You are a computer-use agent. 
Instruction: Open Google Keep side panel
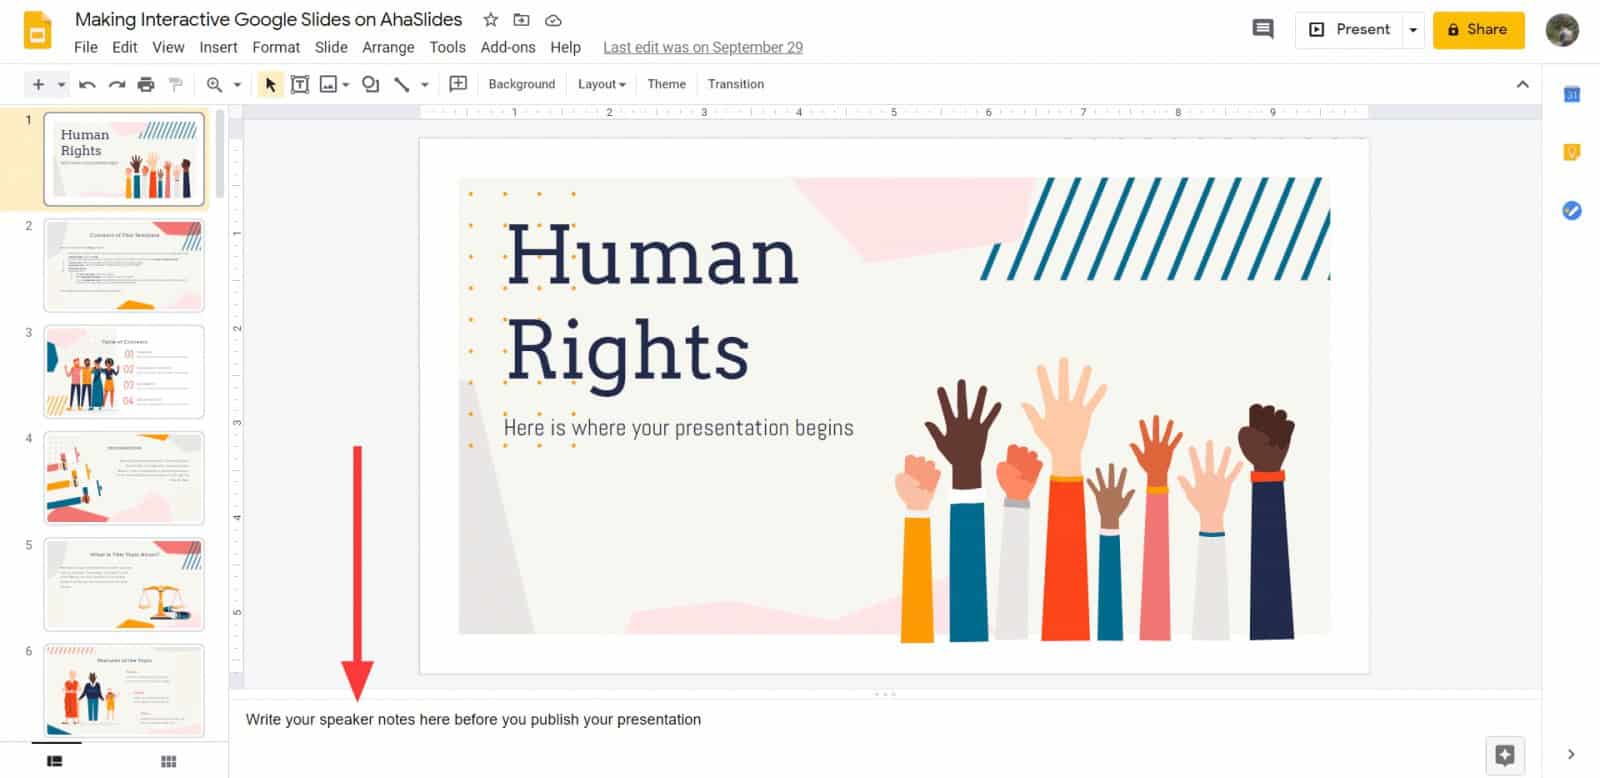[x=1572, y=152]
